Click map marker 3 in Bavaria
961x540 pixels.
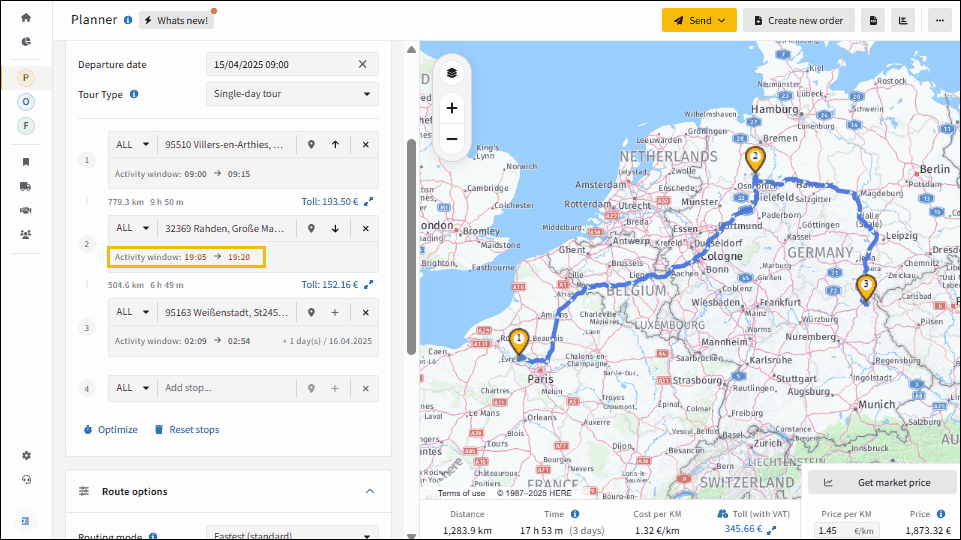coord(865,288)
